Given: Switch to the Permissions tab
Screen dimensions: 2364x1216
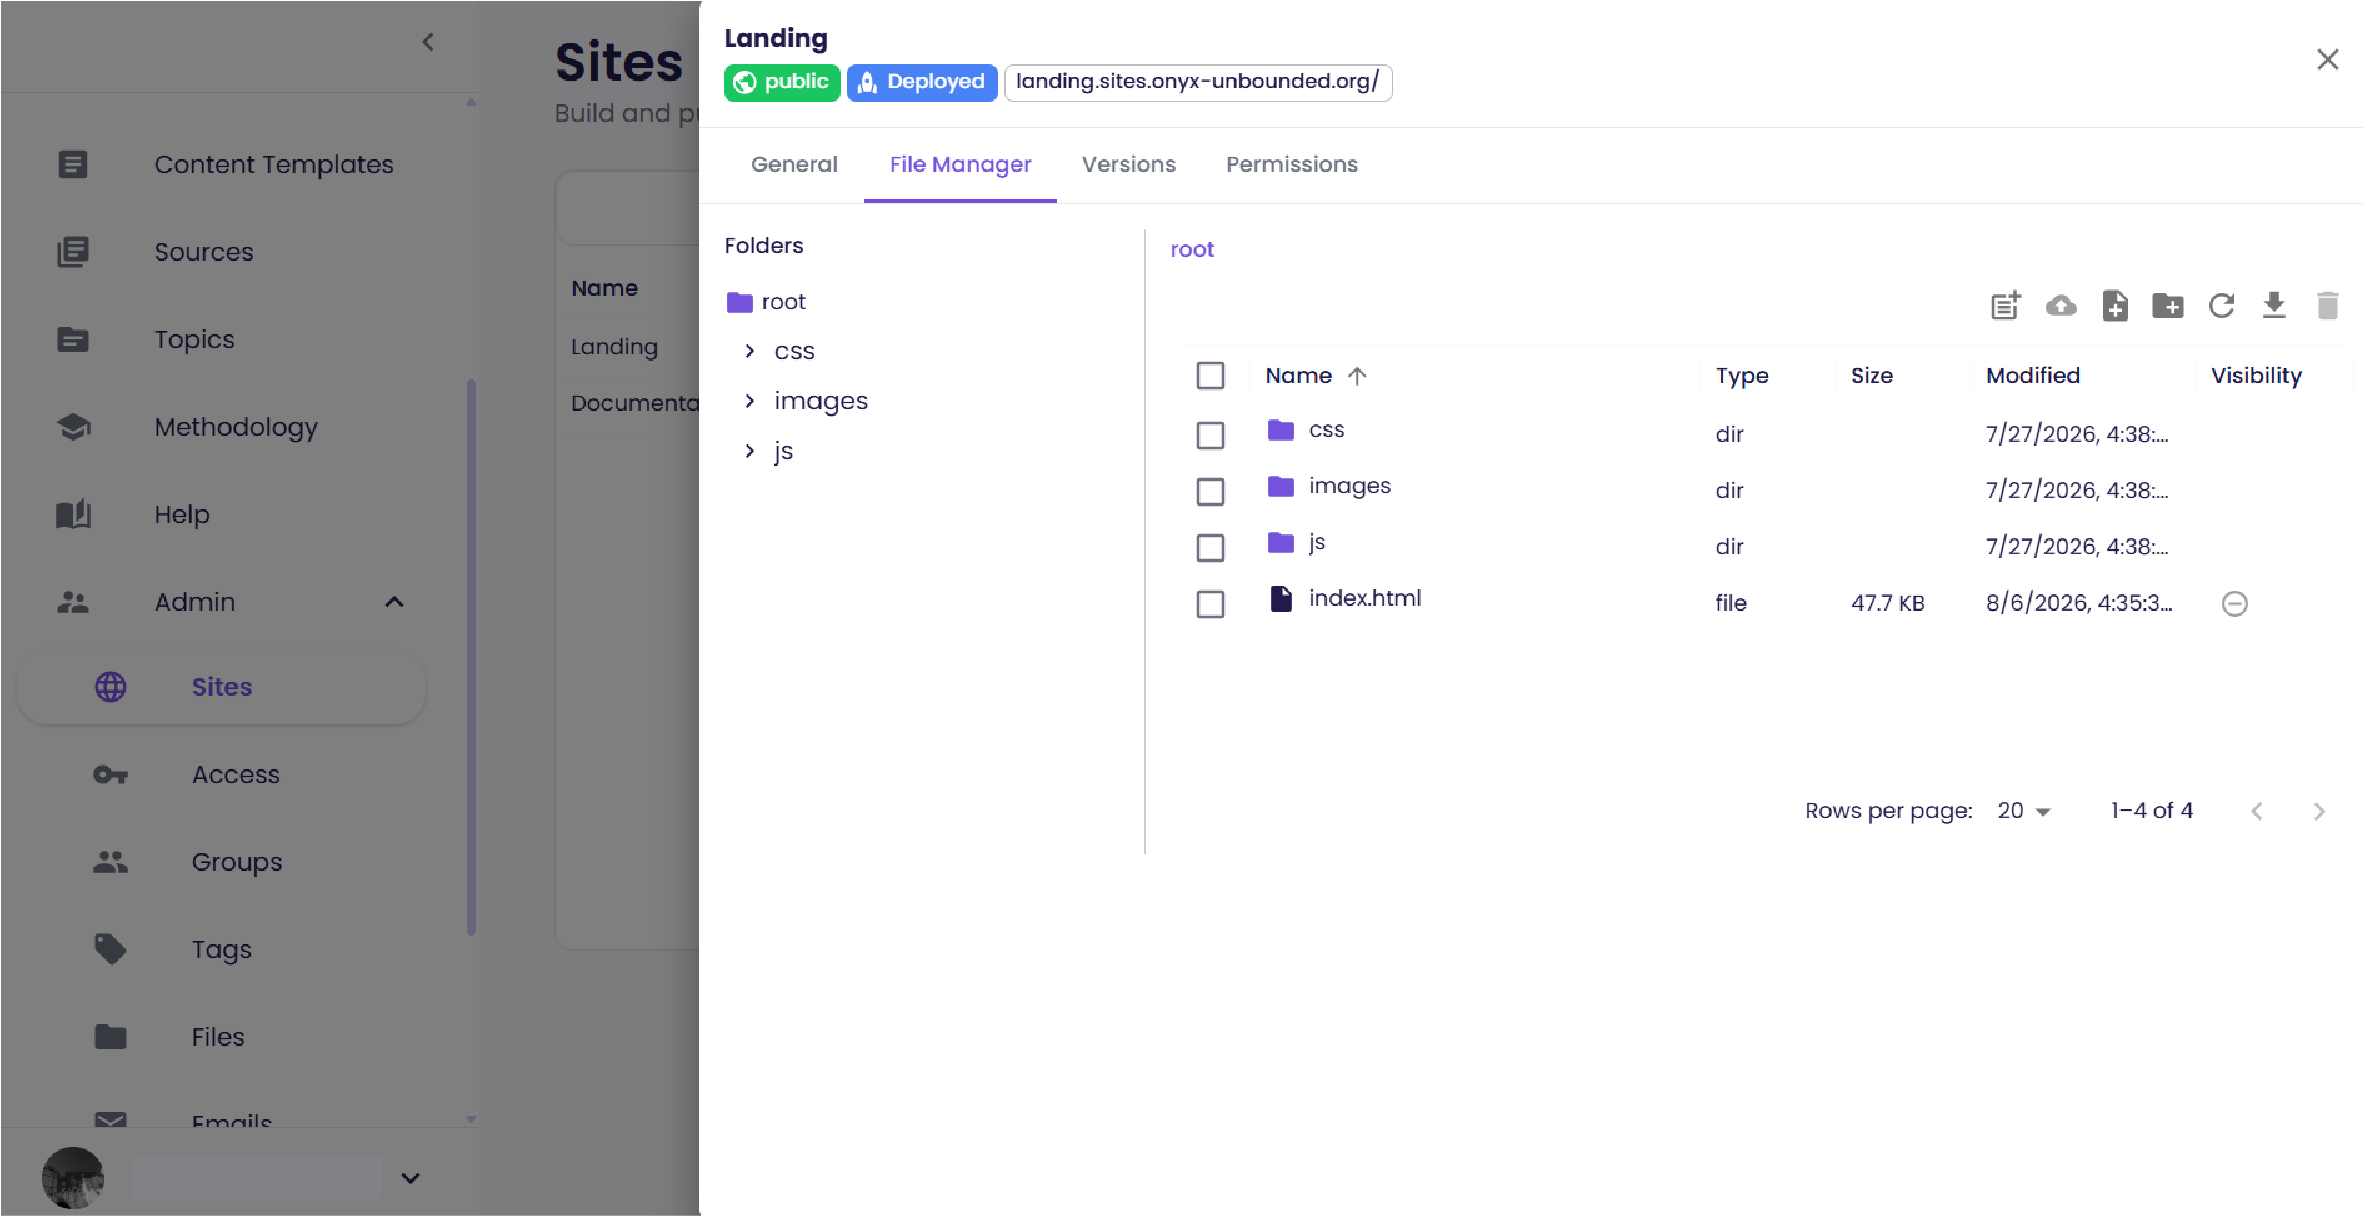Looking at the screenshot, I should click(x=1292, y=164).
